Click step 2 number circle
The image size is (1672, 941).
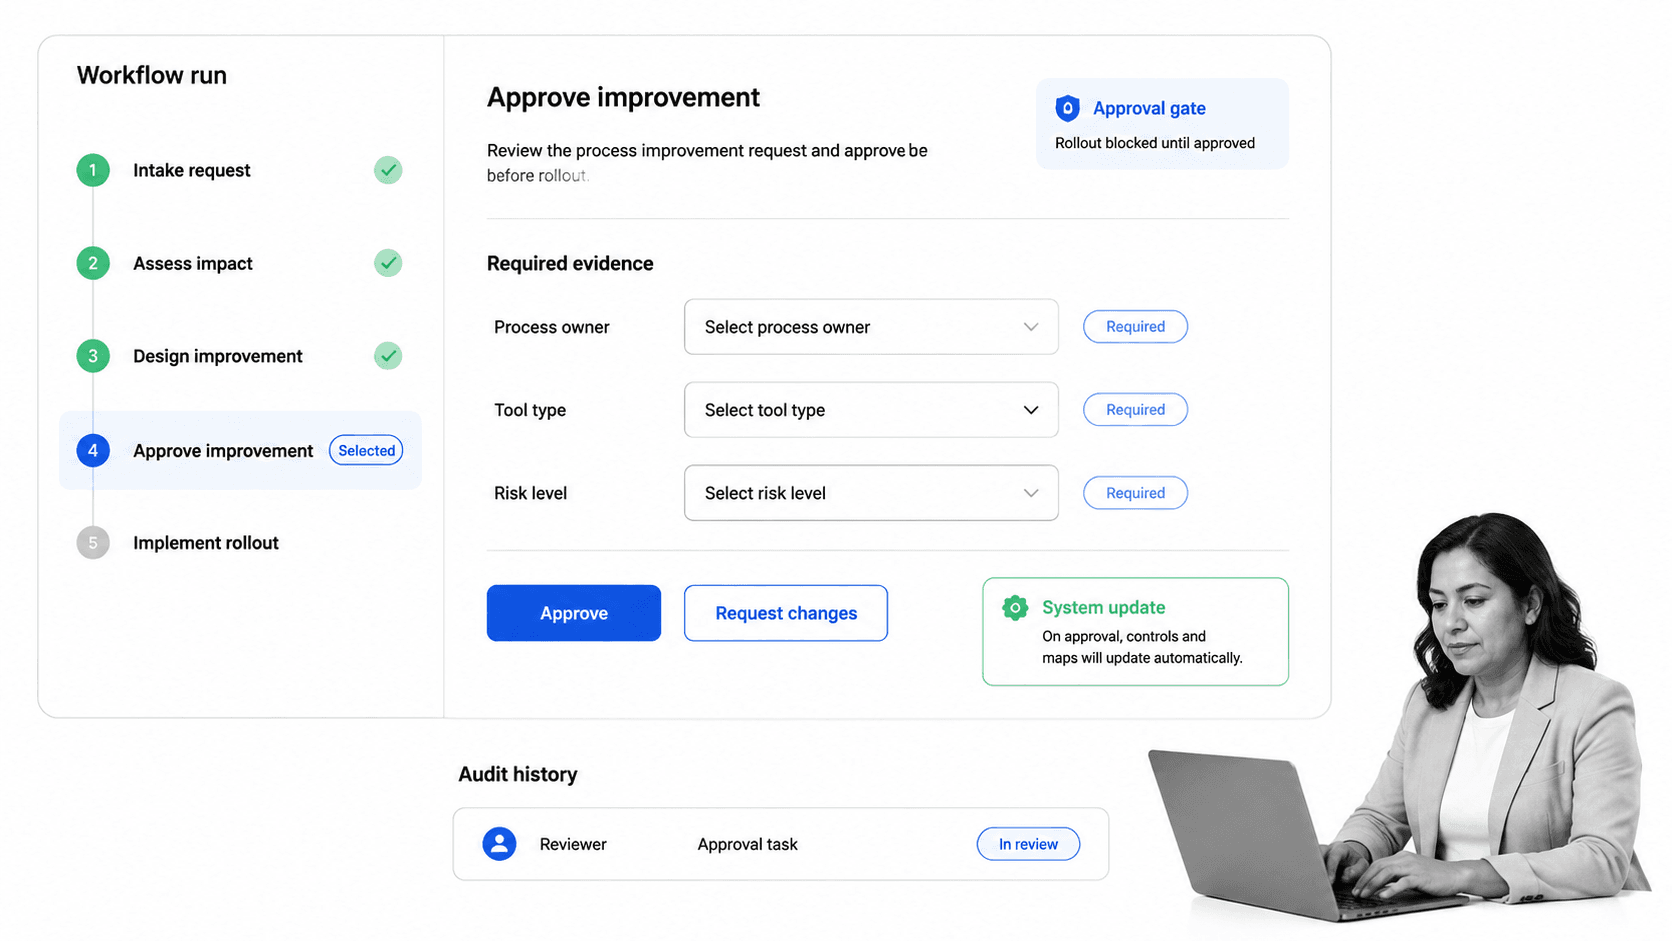pyautogui.click(x=93, y=263)
